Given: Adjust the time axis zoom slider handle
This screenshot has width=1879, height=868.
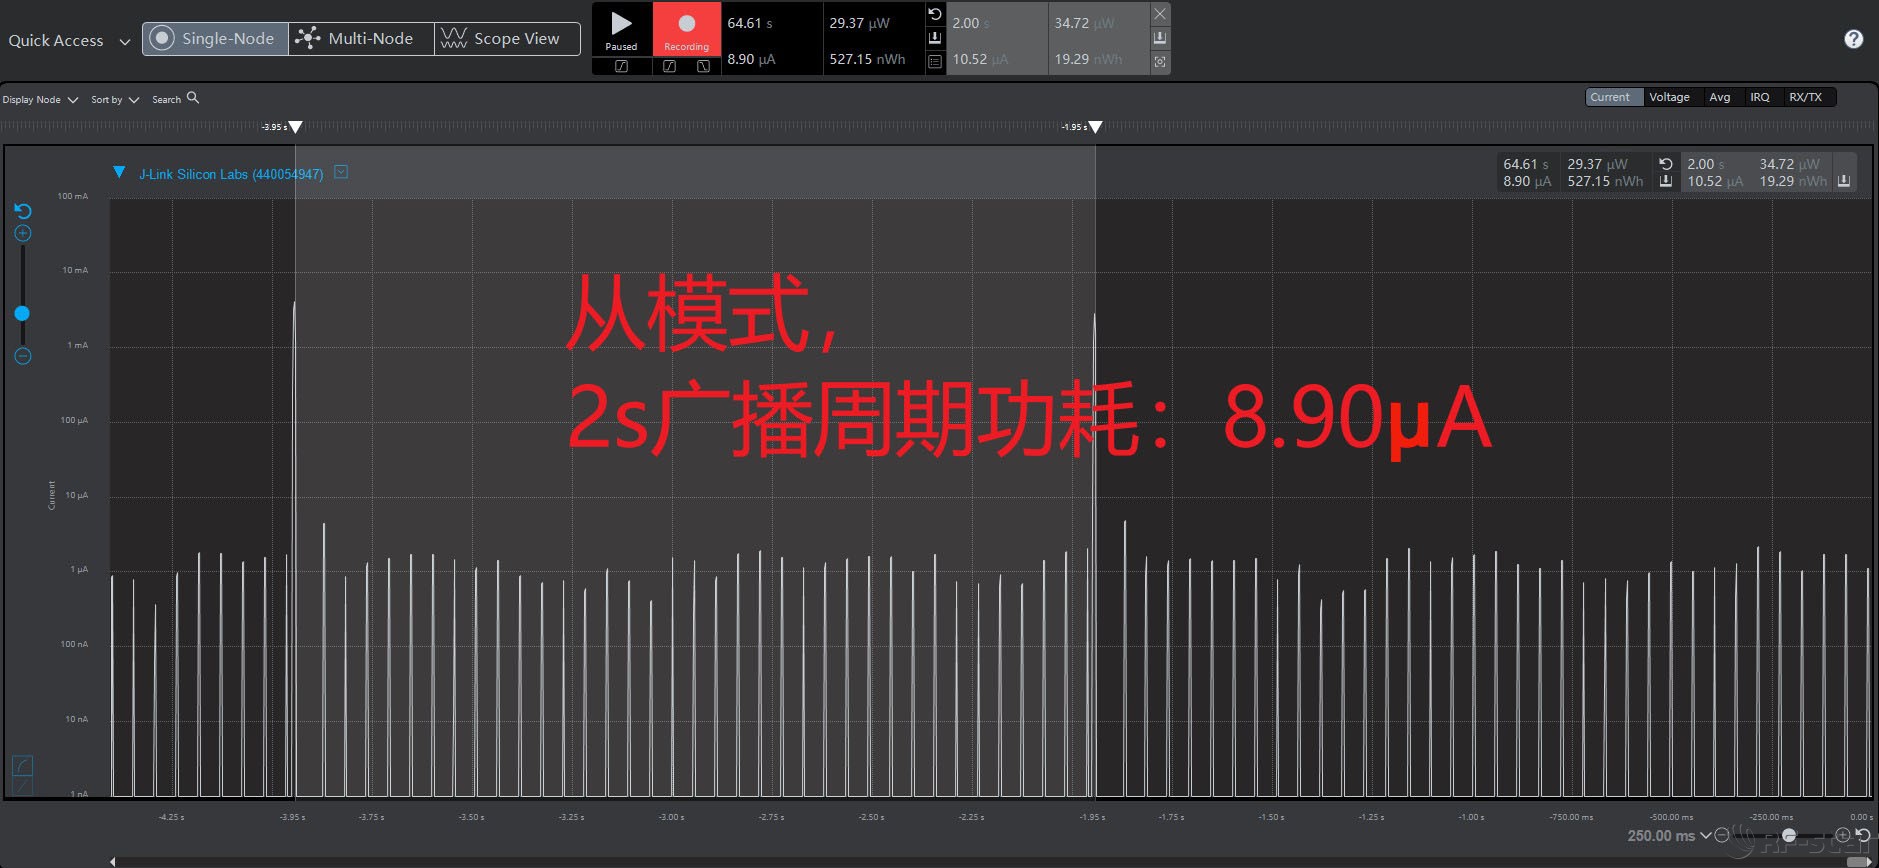Looking at the screenshot, I should (1789, 835).
